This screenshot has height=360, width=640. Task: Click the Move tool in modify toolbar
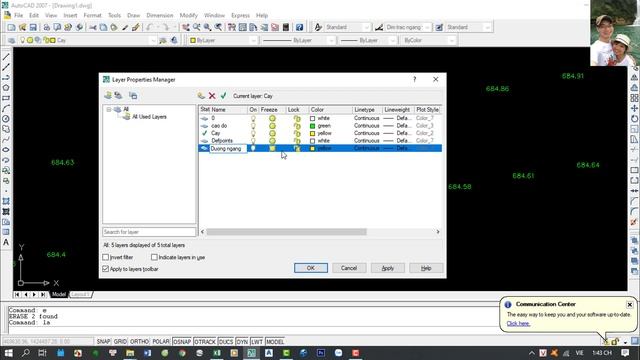point(634,108)
